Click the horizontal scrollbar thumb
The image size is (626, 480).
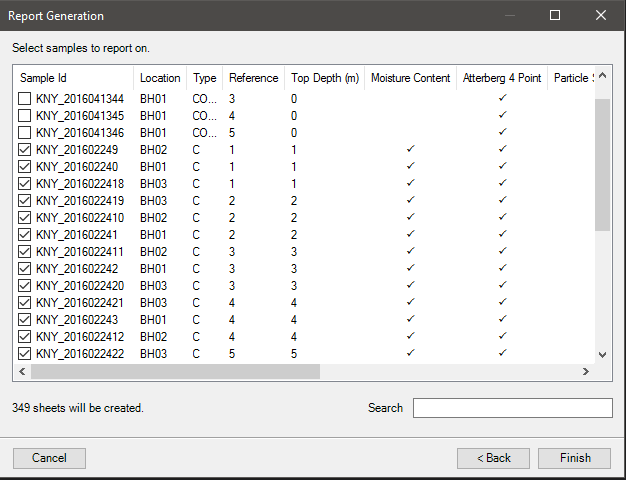(x=175, y=372)
